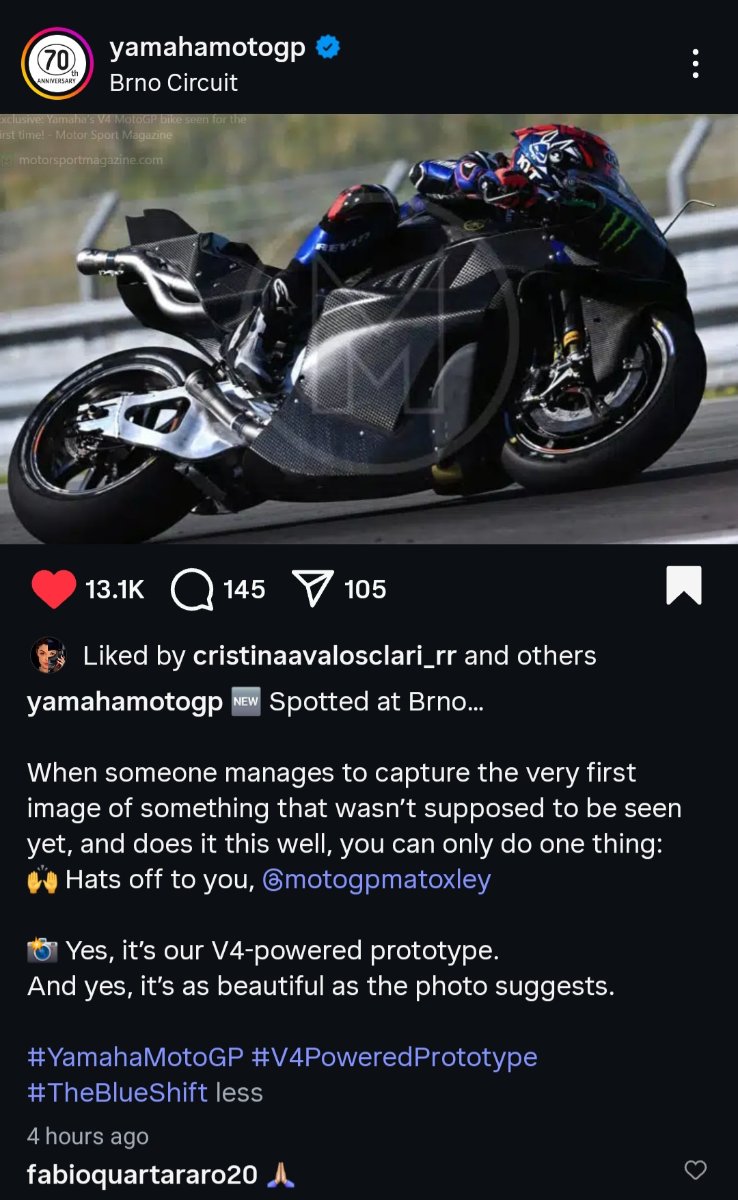The width and height of the screenshot is (738, 1200).
Task: Open Brno Circuit location page
Action: (174, 83)
